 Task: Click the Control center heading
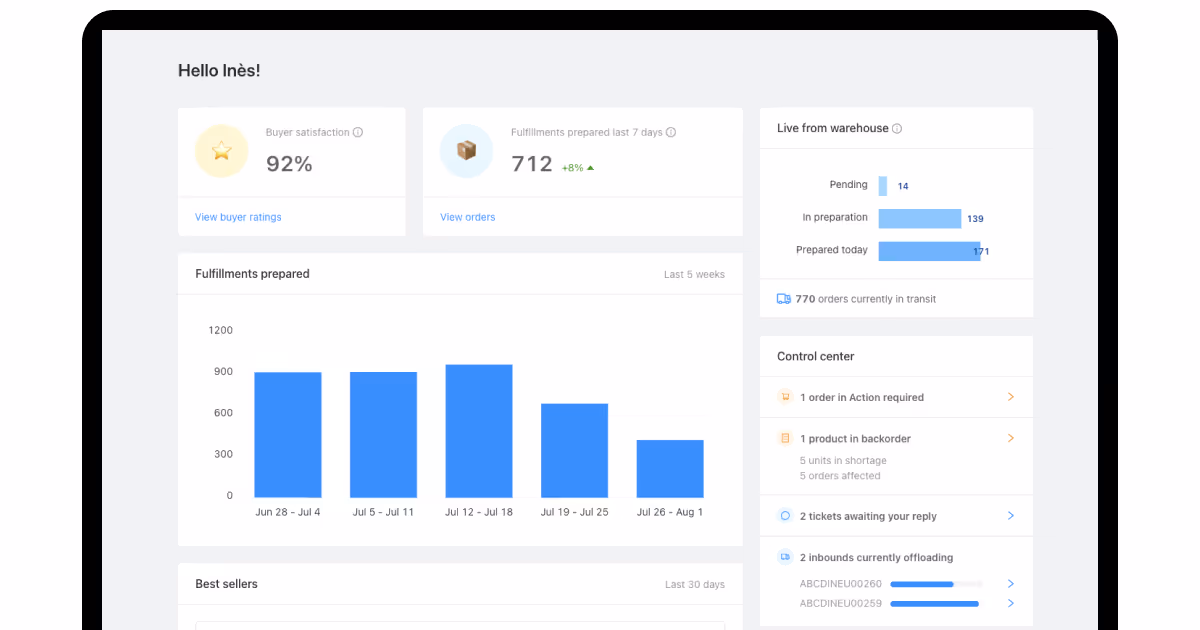(x=816, y=356)
